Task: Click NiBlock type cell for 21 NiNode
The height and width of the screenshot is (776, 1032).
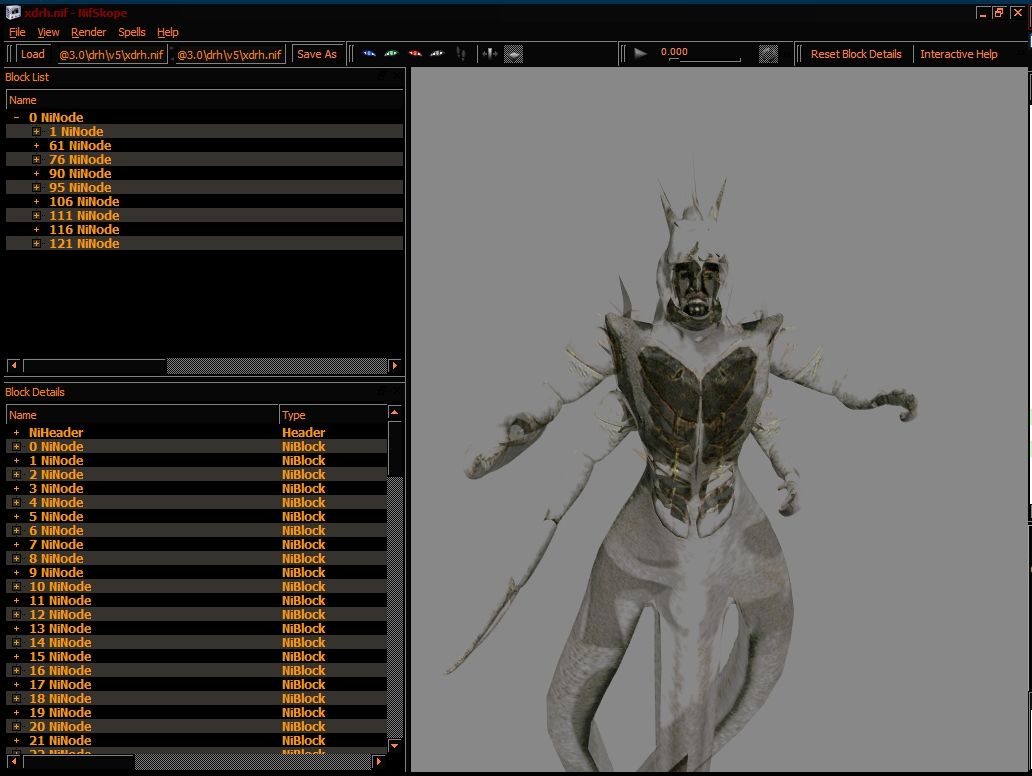Action: coord(303,740)
